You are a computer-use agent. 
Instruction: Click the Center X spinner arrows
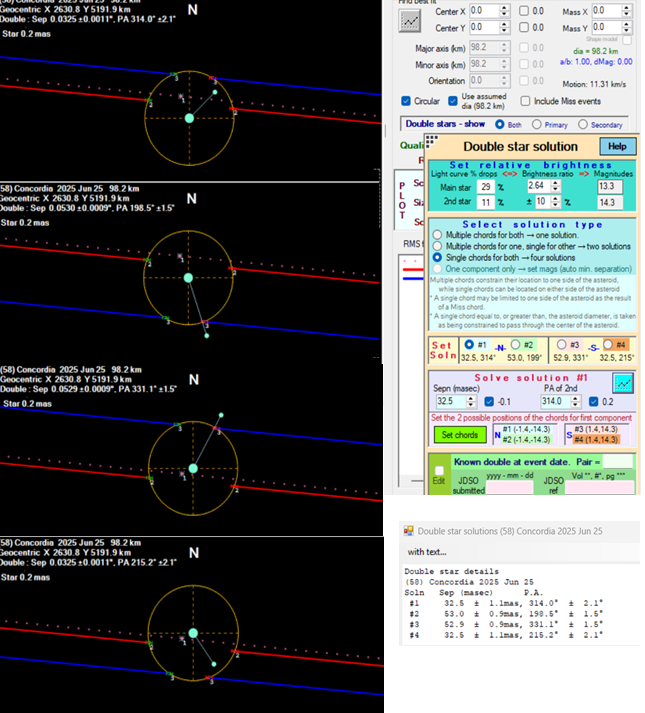click(x=504, y=11)
